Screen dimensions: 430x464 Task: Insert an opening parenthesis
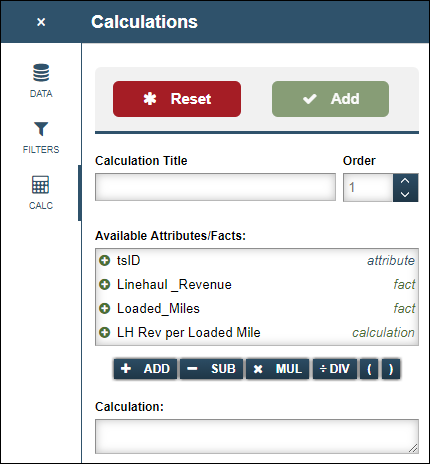point(369,369)
